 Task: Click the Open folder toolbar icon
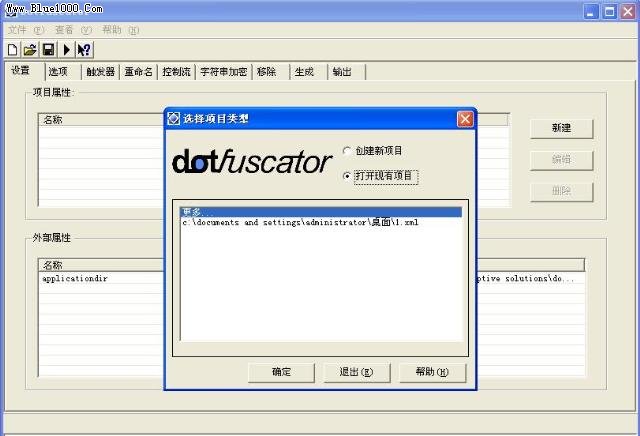29,49
